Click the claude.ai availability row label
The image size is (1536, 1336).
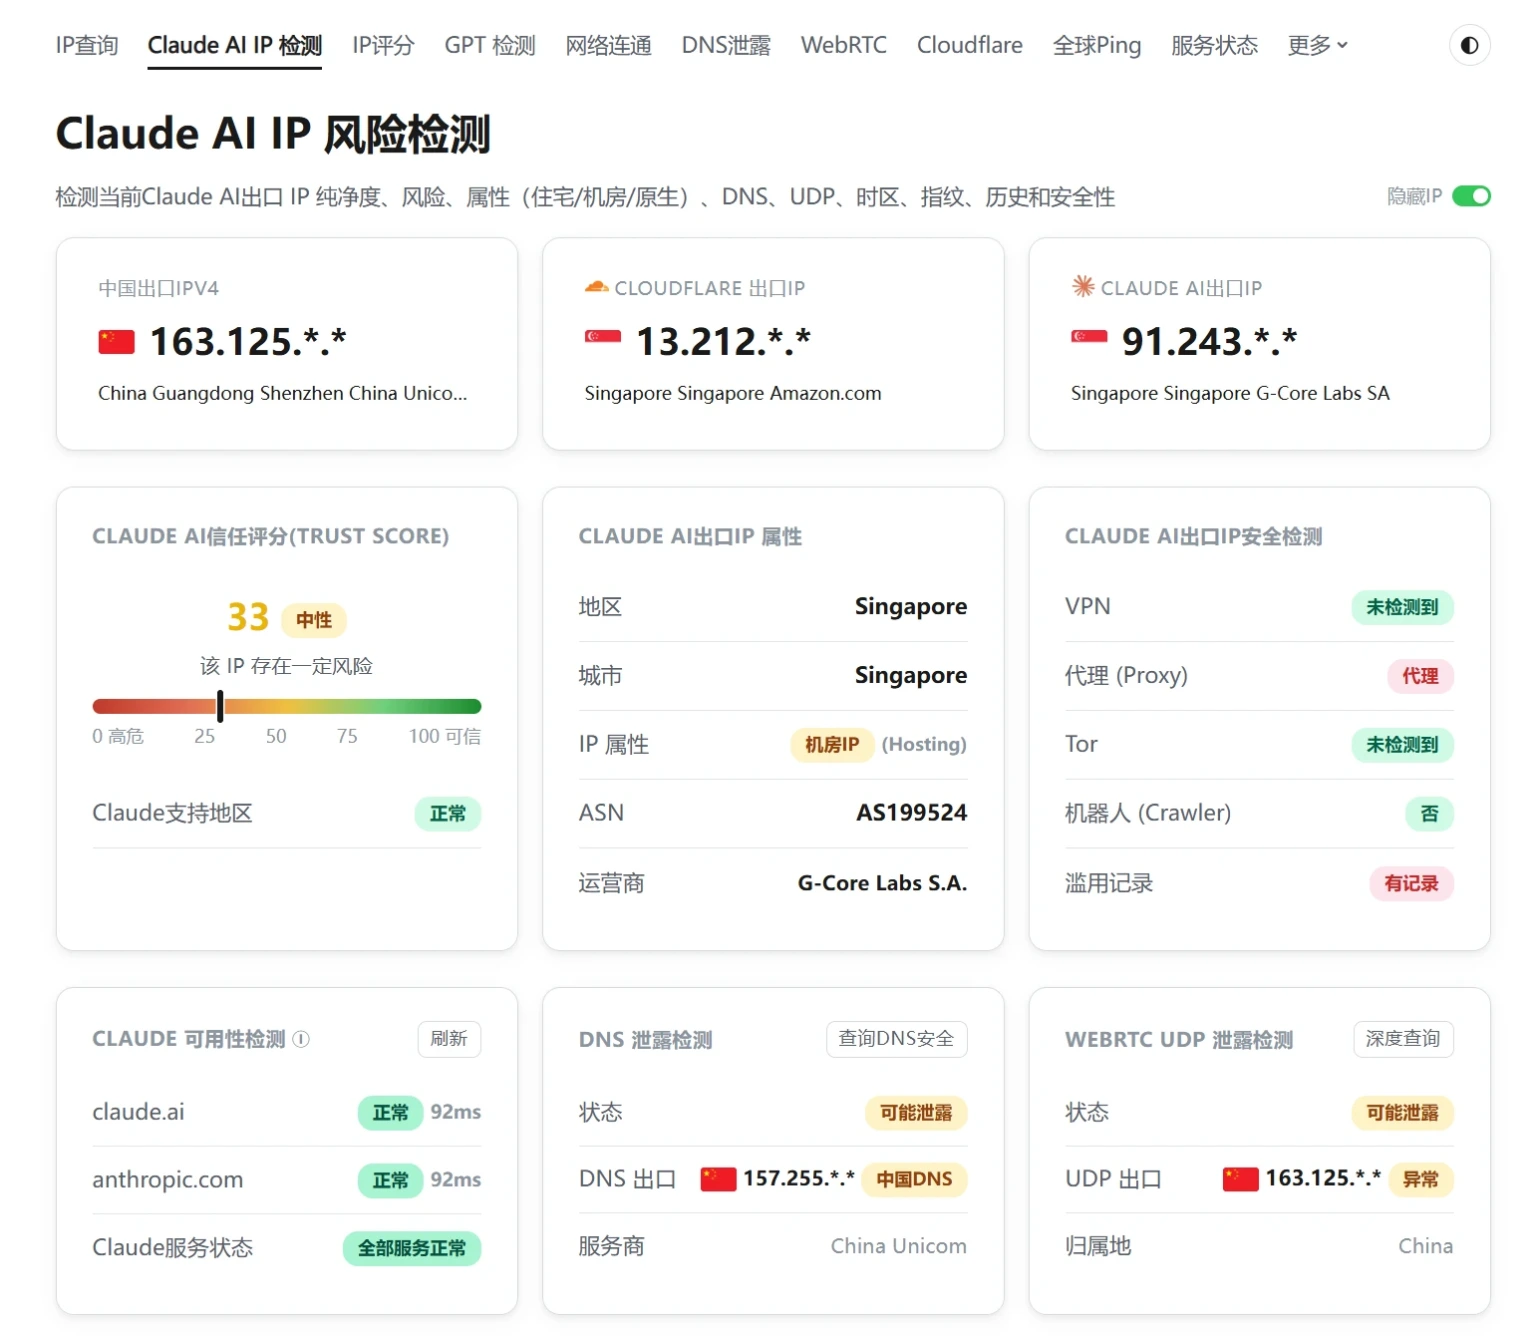pyautogui.click(x=138, y=1112)
